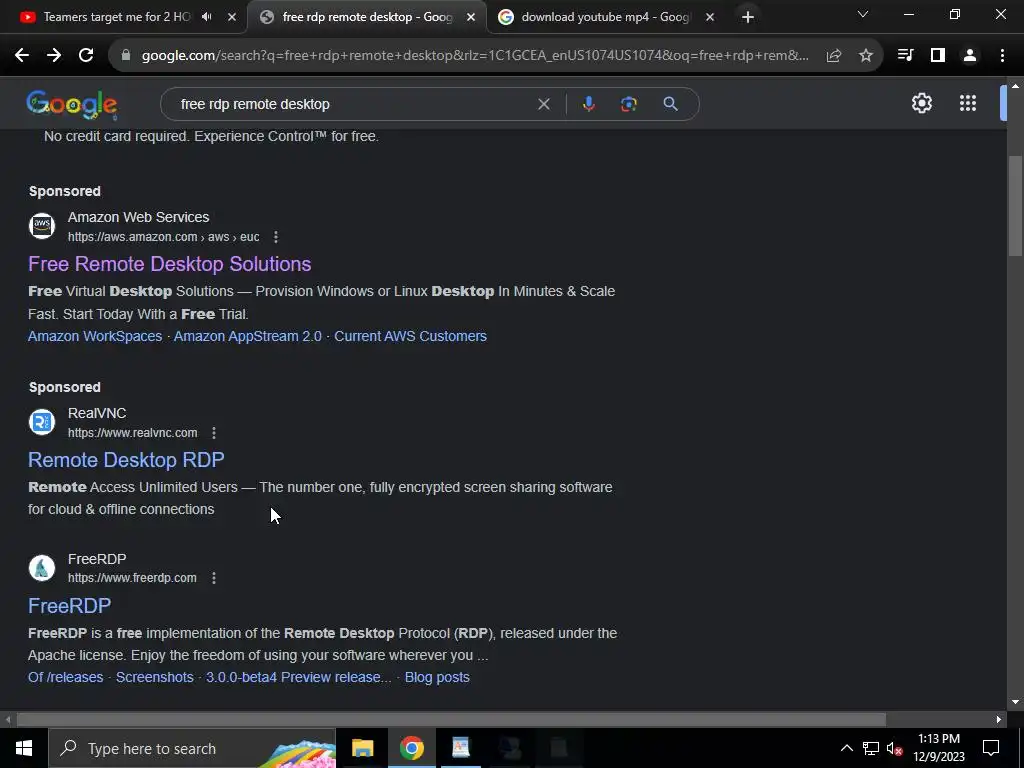
Task: Open Blog posts sitelink
Action: (437, 677)
